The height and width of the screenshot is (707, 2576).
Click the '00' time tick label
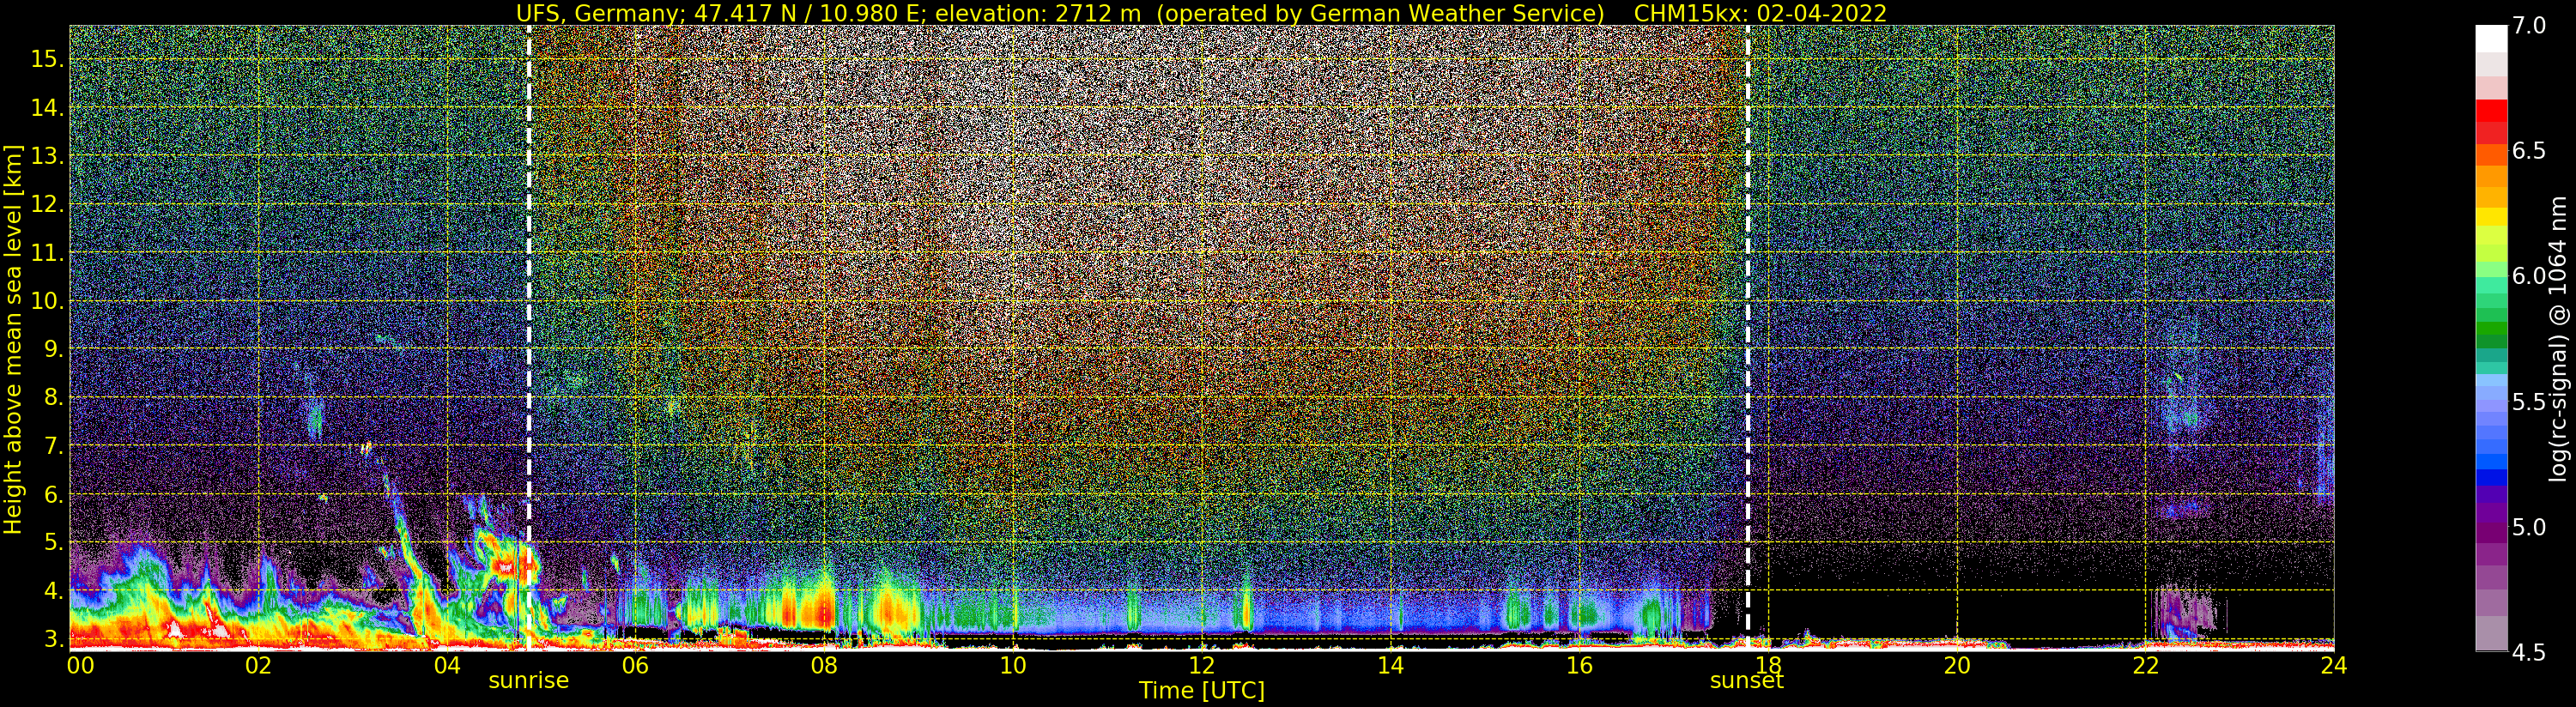(80, 665)
